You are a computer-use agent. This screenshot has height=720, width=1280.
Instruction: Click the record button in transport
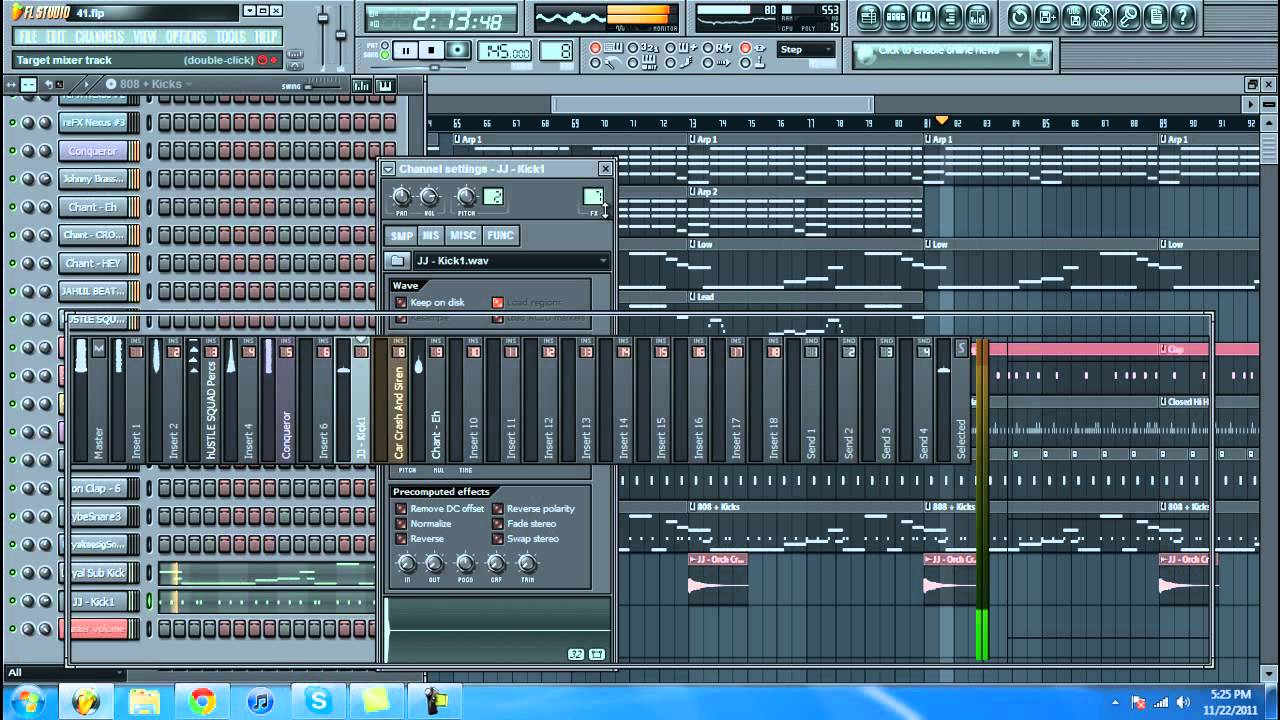458,51
